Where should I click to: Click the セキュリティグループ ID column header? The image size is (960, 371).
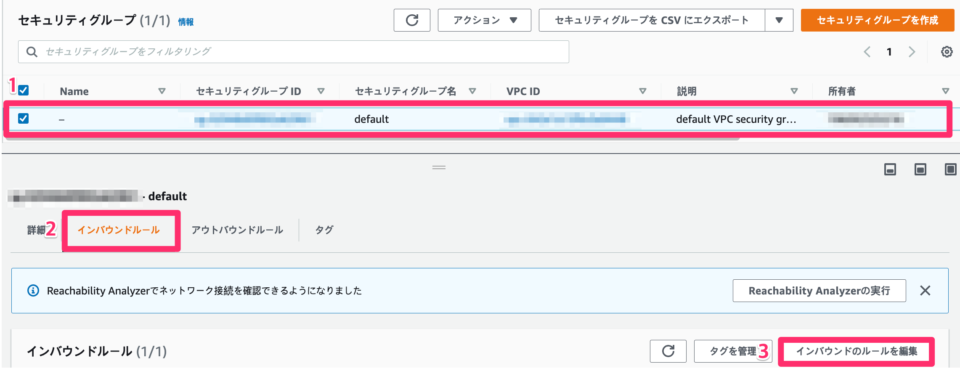coord(249,91)
